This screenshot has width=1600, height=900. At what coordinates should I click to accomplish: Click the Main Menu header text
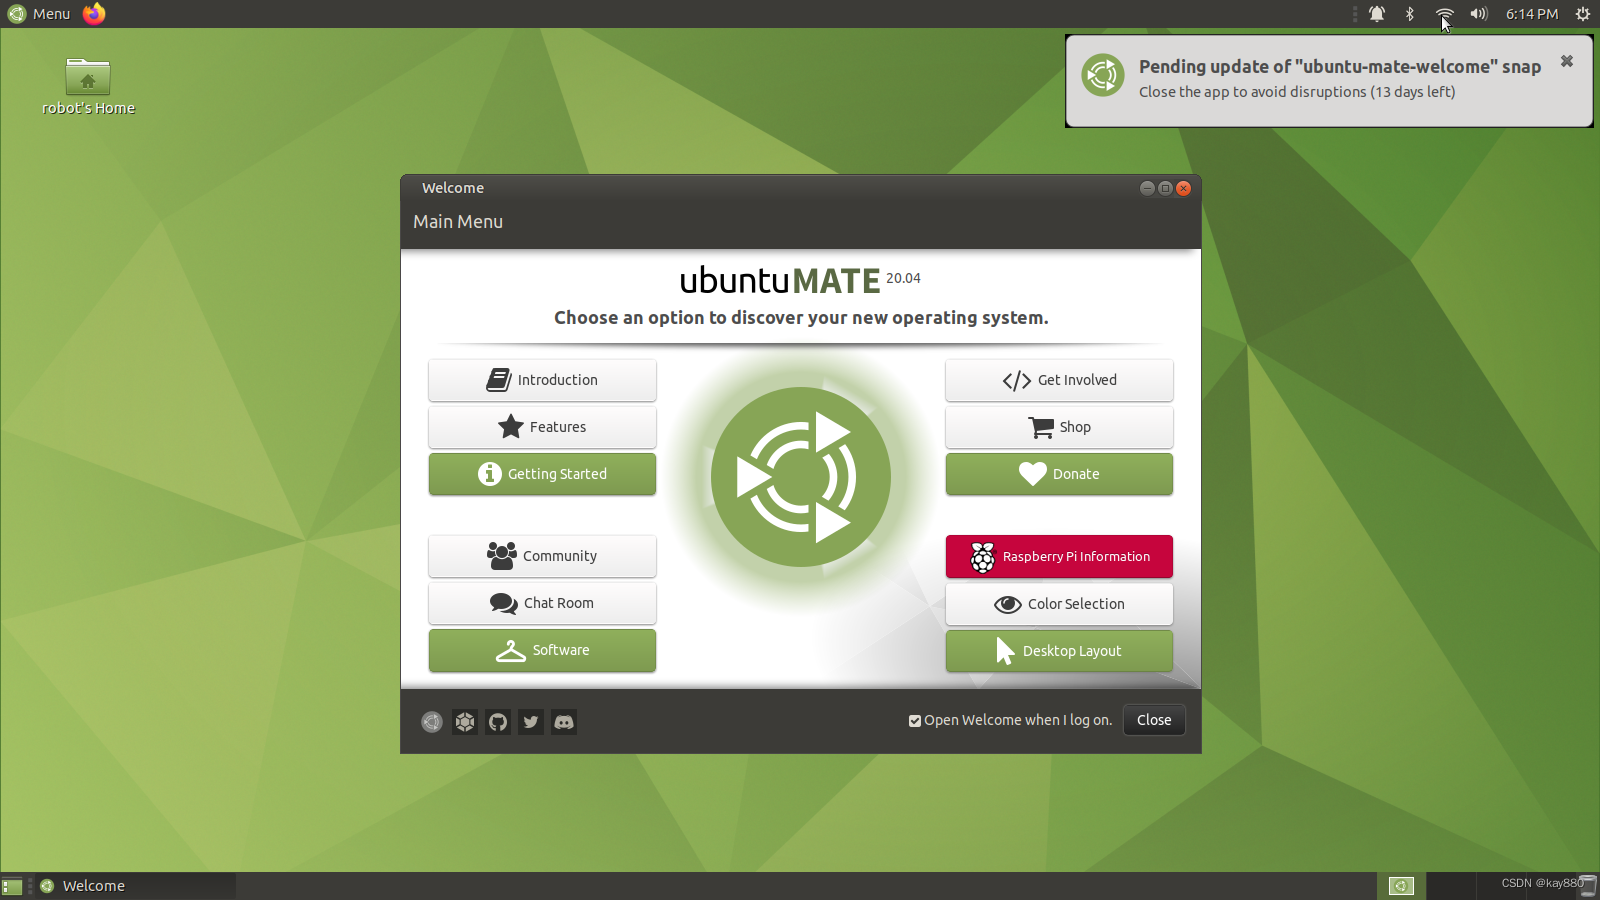pyautogui.click(x=458, y=222)
